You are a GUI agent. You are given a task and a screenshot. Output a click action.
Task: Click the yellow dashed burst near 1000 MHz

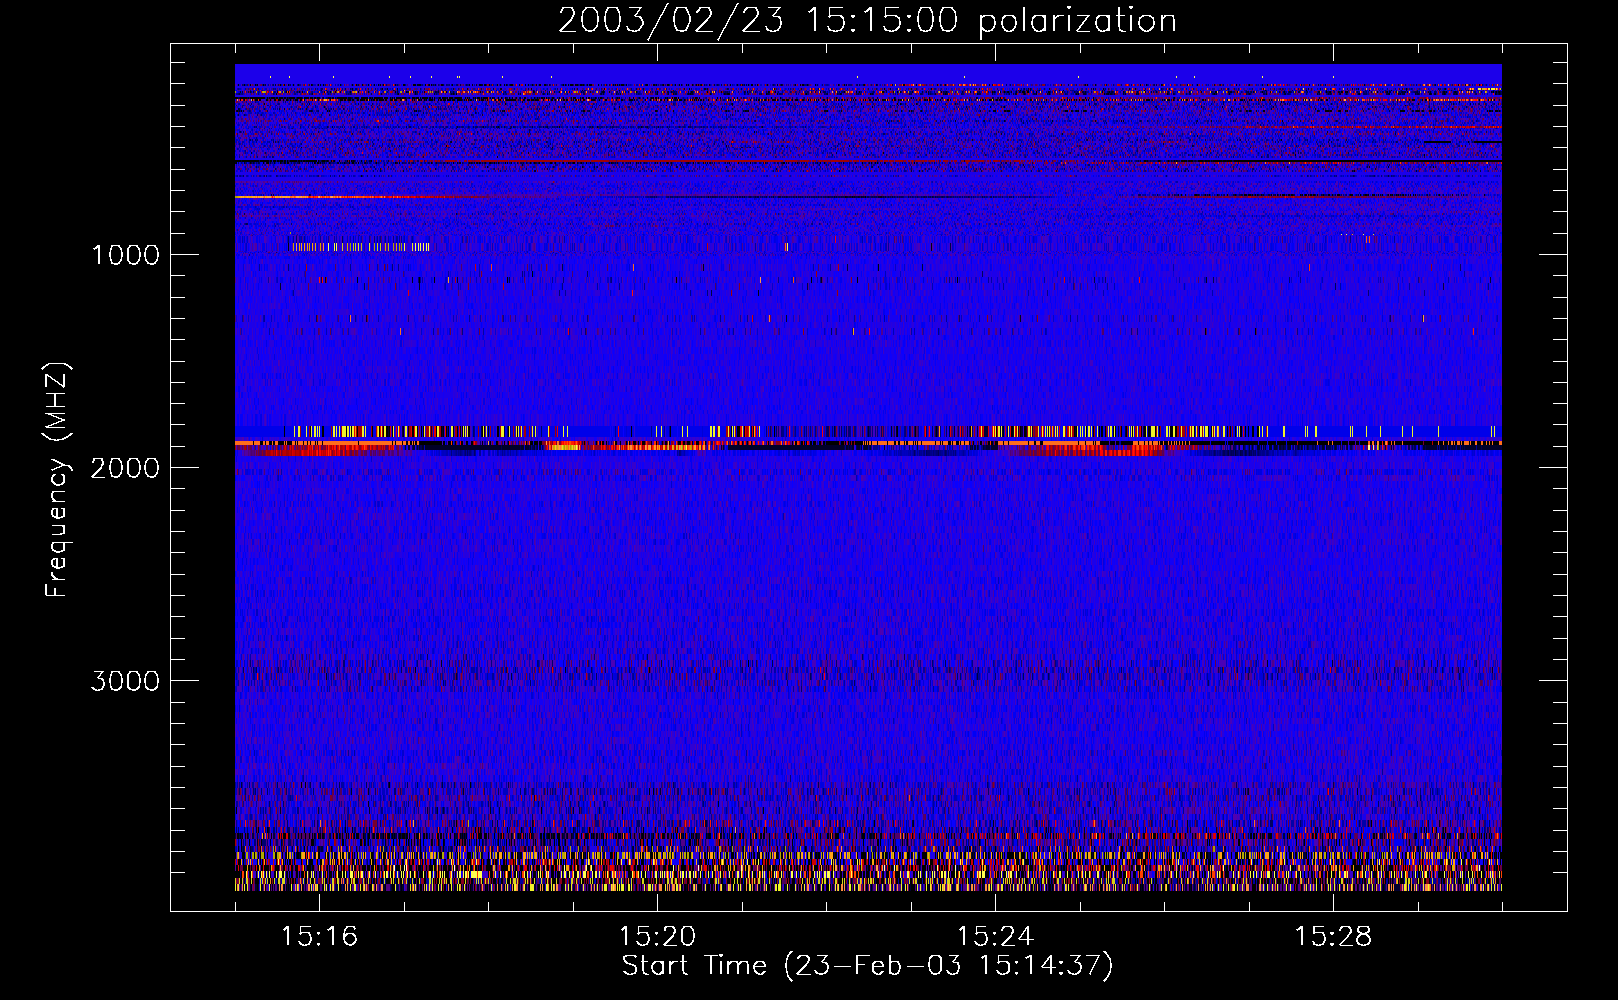tap(360, 246)
